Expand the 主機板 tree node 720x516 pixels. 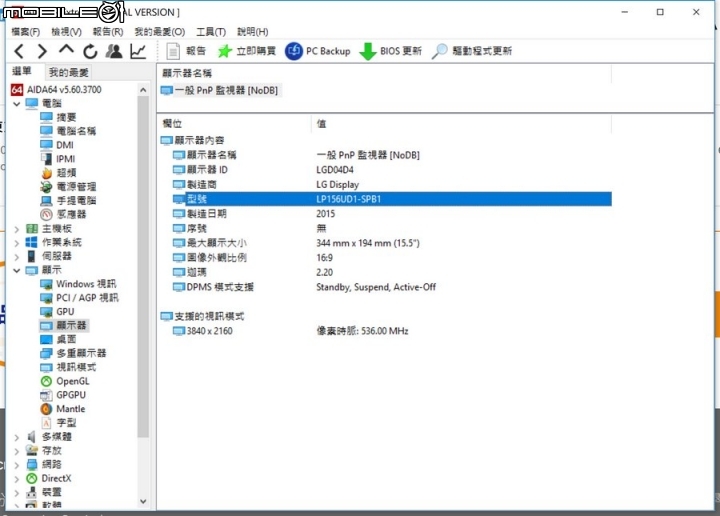17,229
